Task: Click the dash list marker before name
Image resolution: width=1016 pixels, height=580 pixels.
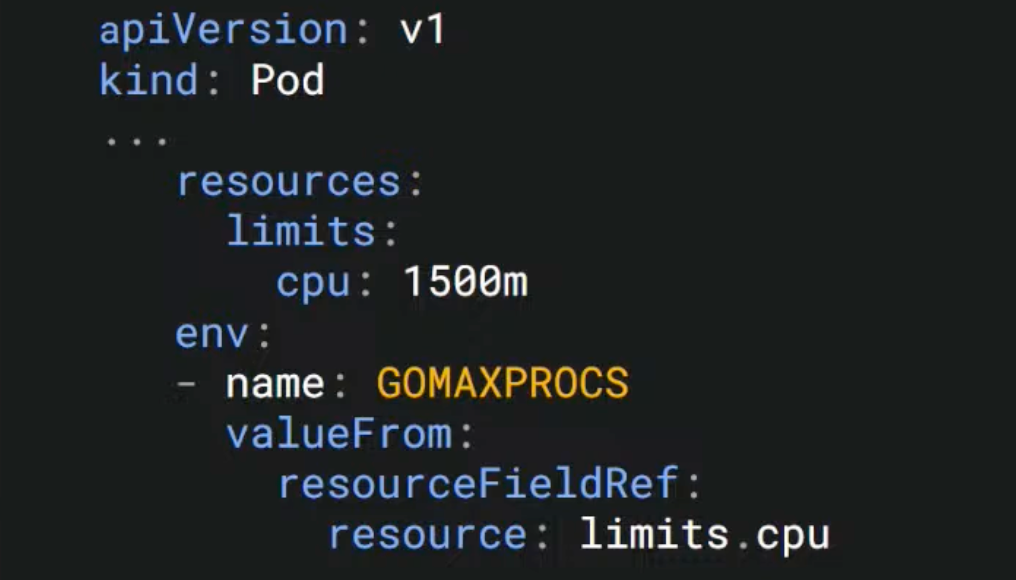Action: 186,383
